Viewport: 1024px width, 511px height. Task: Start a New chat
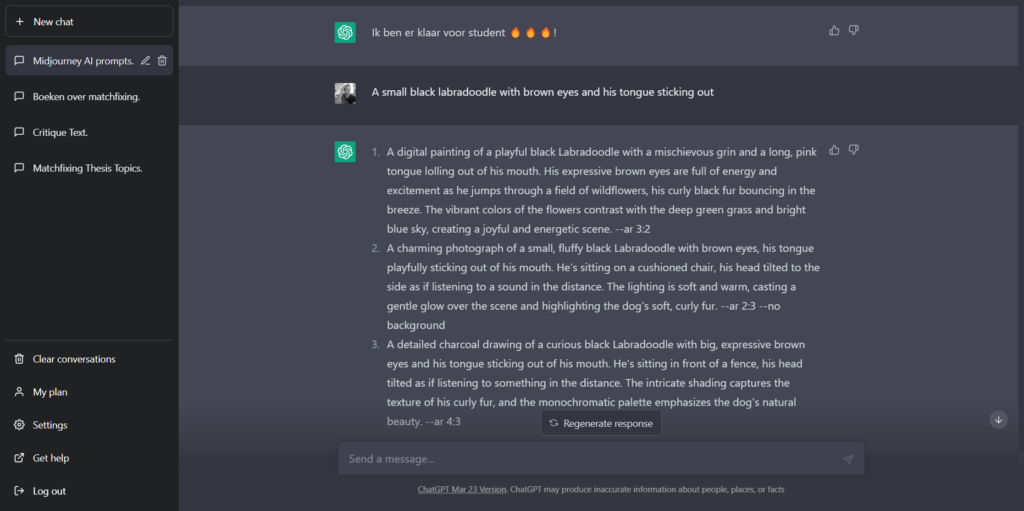point(89,22)
